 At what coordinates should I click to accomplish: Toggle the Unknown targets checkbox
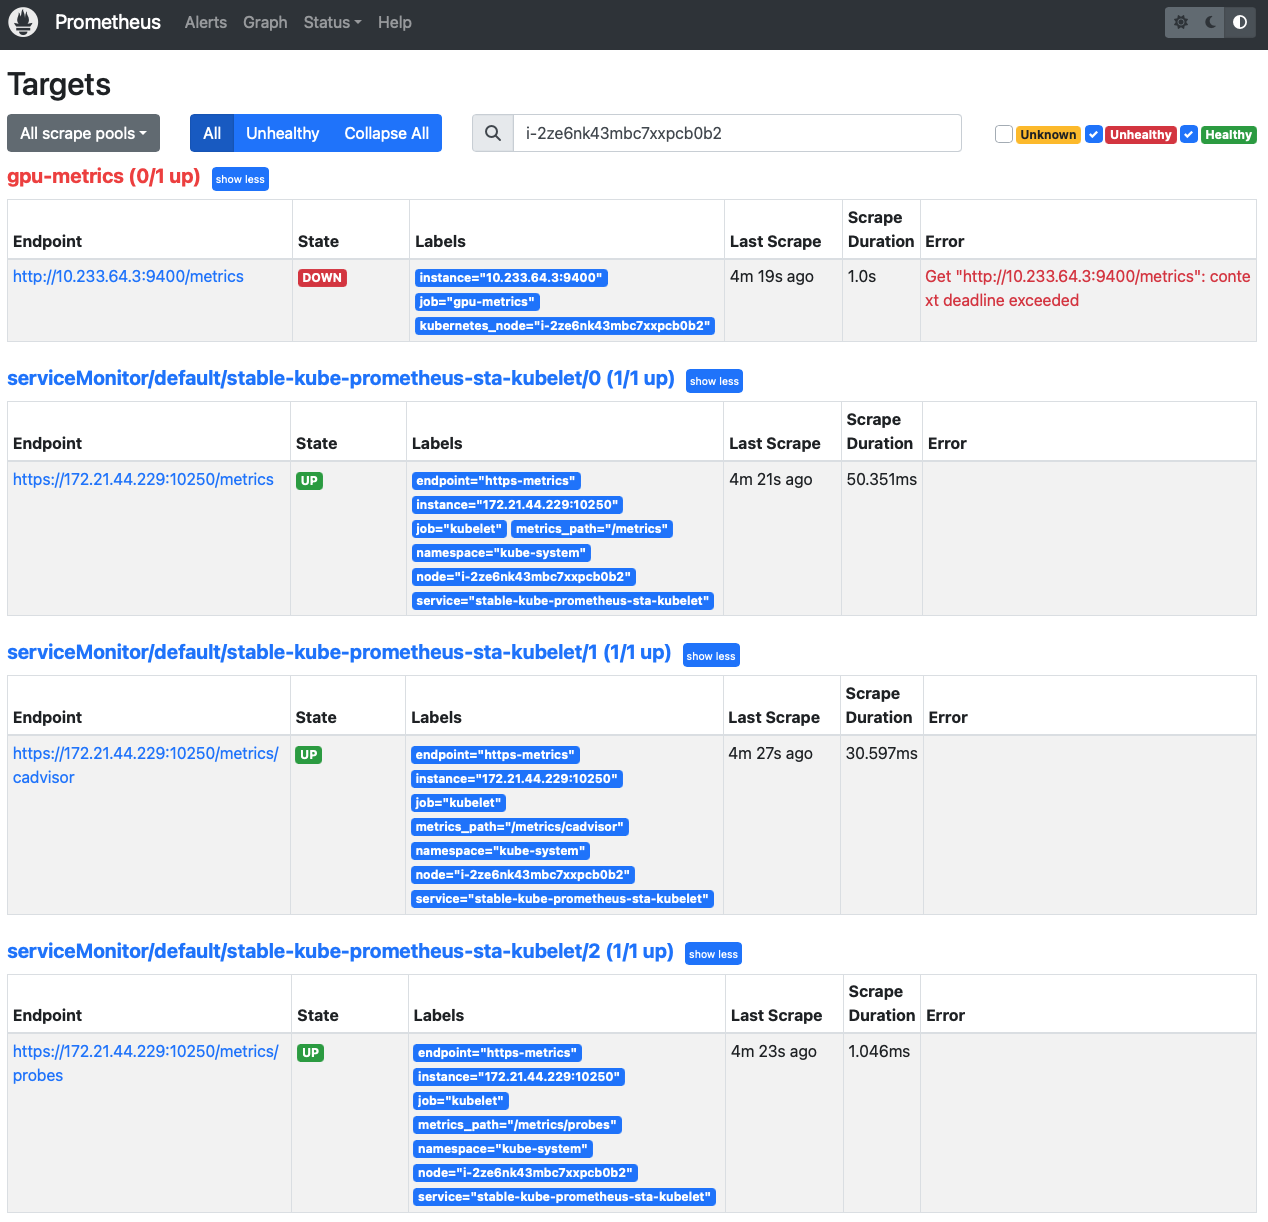[1004, 134]
